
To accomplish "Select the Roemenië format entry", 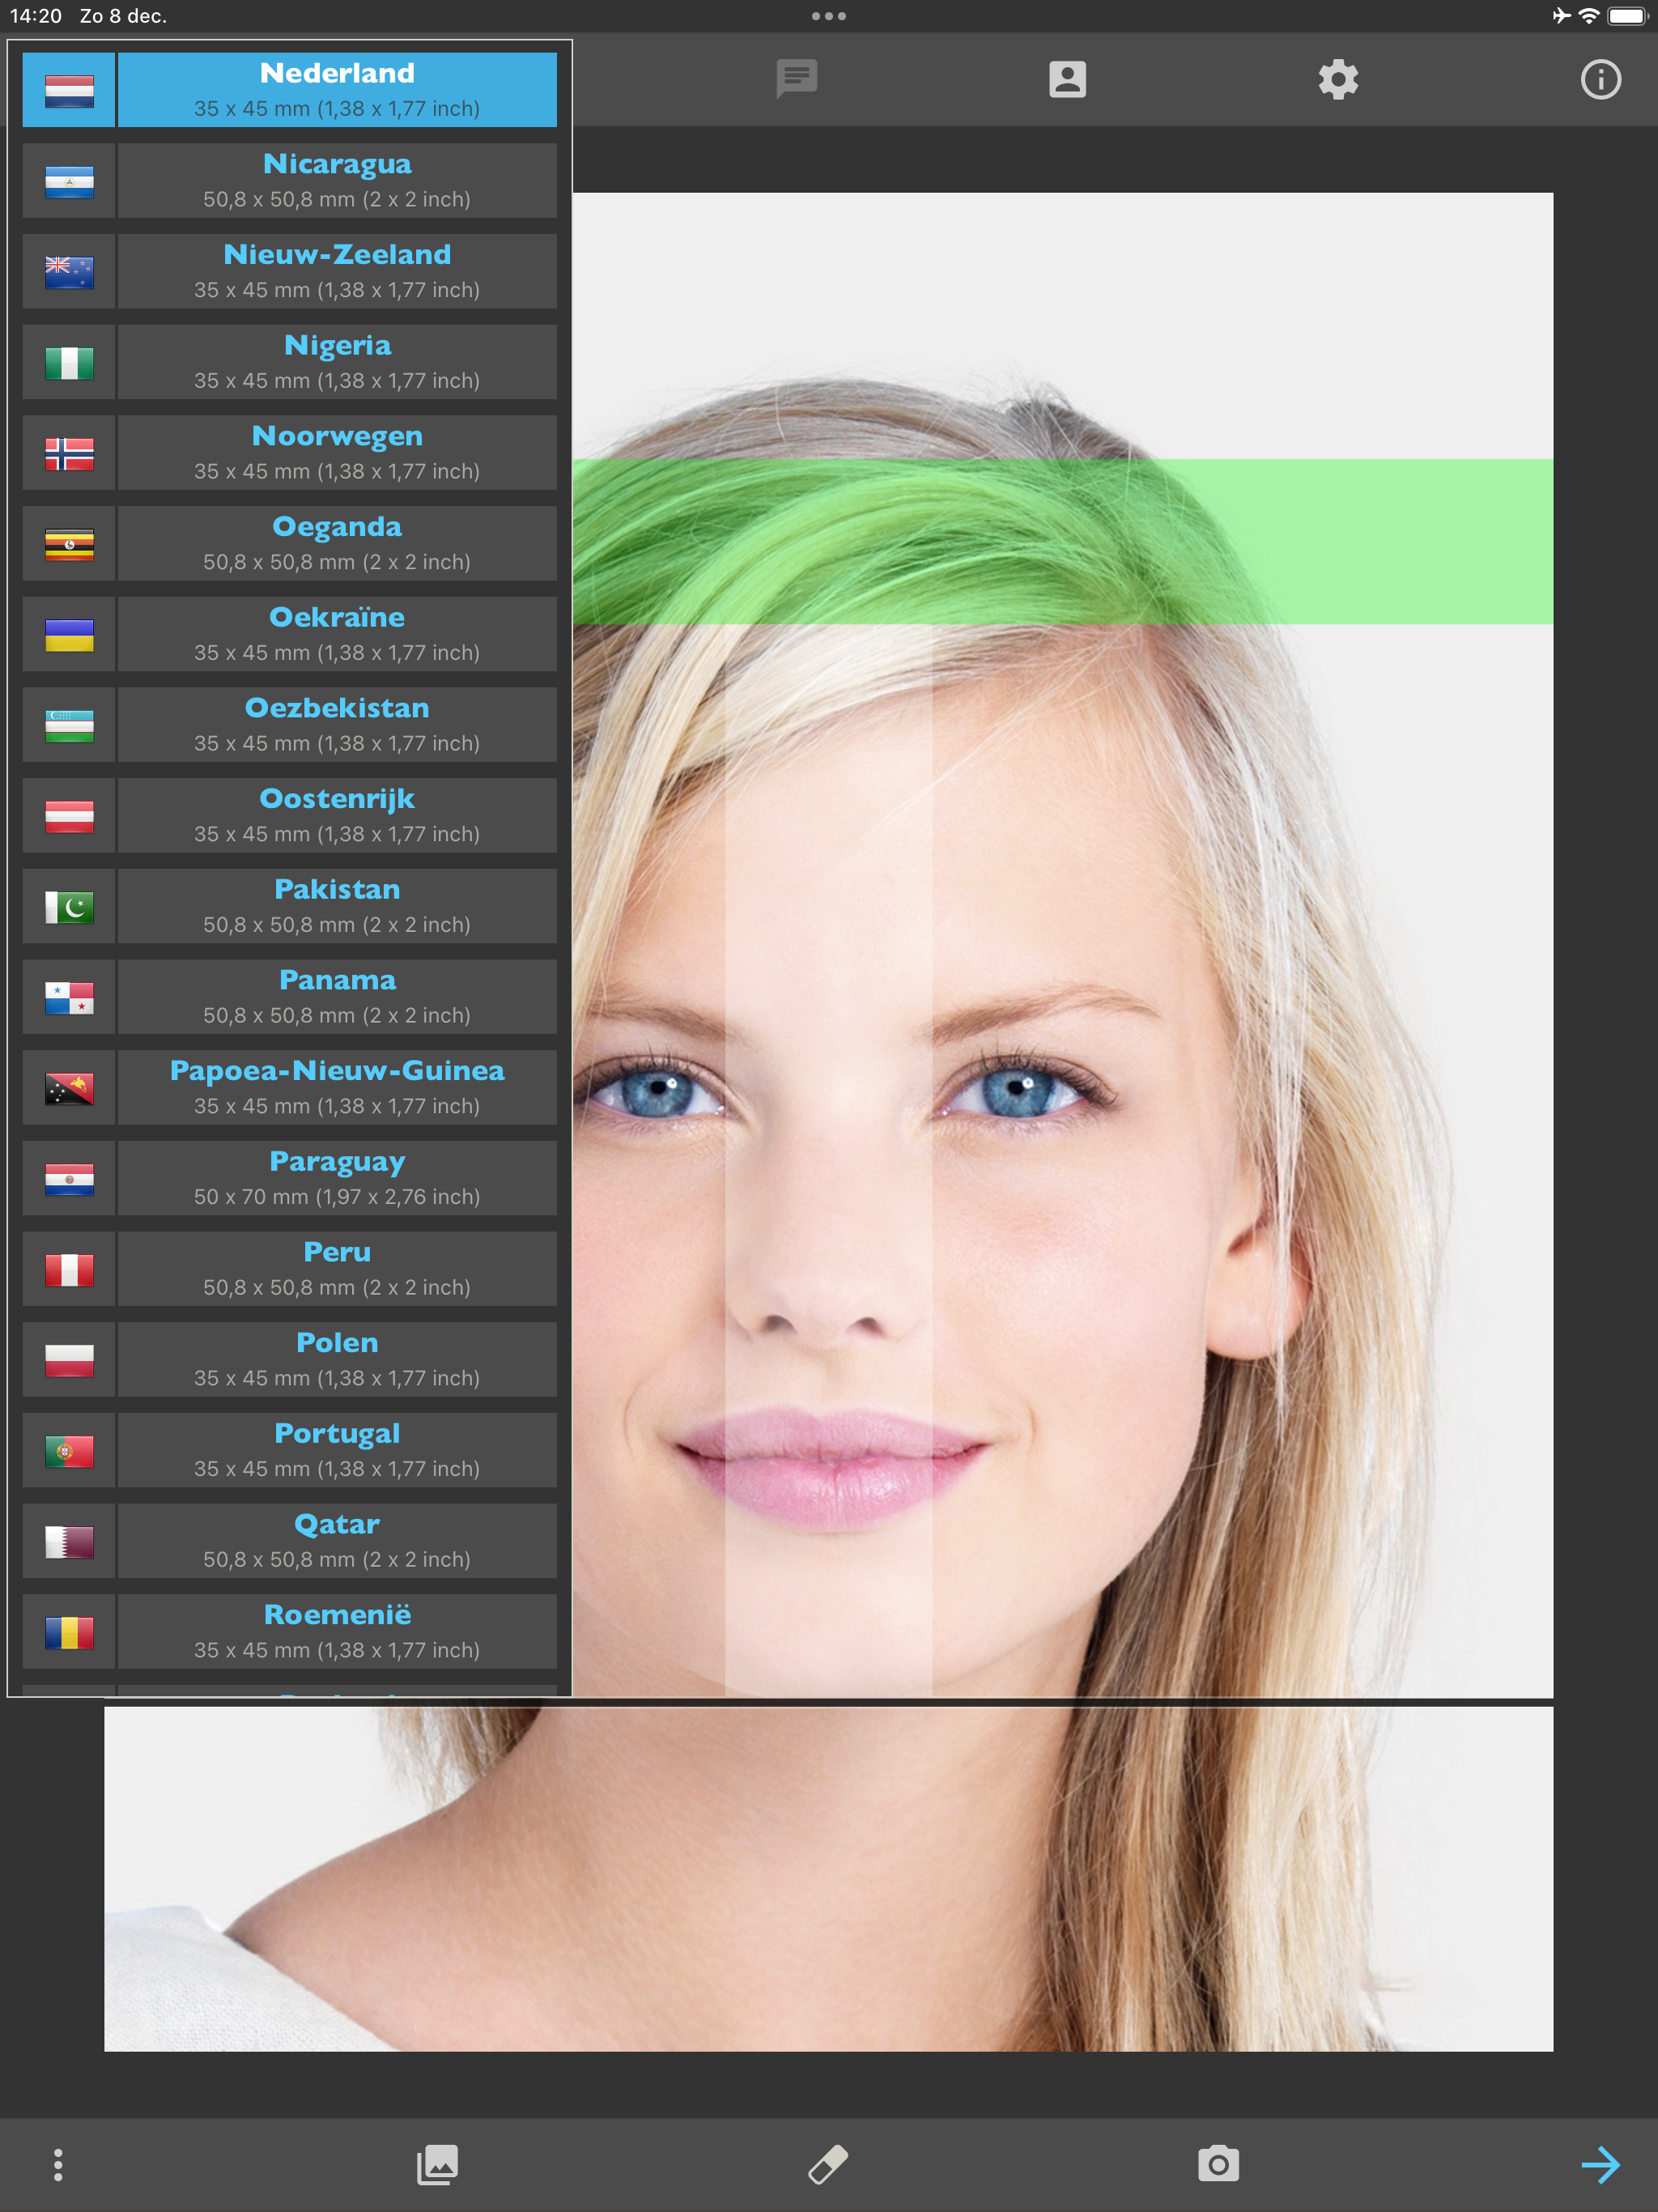I will point(337,1630).
